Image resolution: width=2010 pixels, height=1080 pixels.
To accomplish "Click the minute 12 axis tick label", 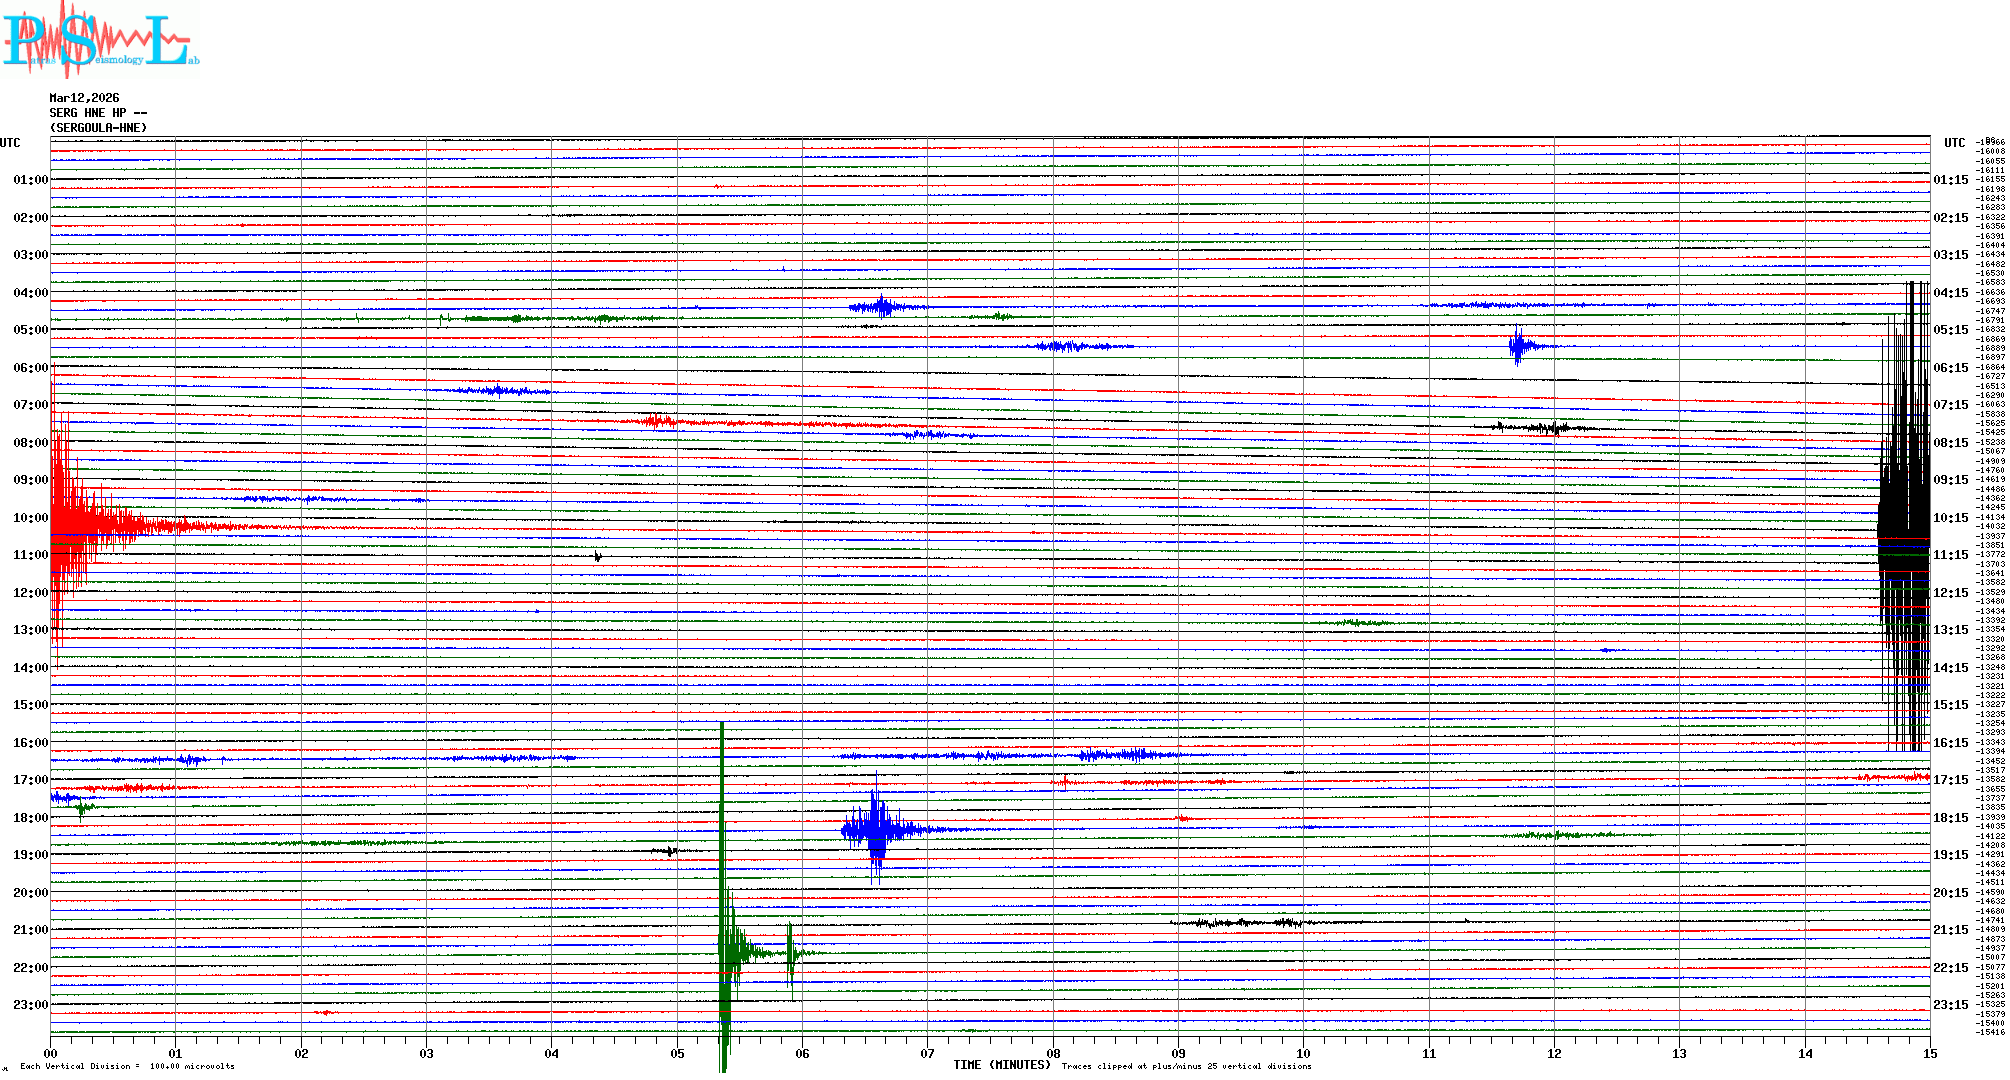I will coord(1554,1054).
